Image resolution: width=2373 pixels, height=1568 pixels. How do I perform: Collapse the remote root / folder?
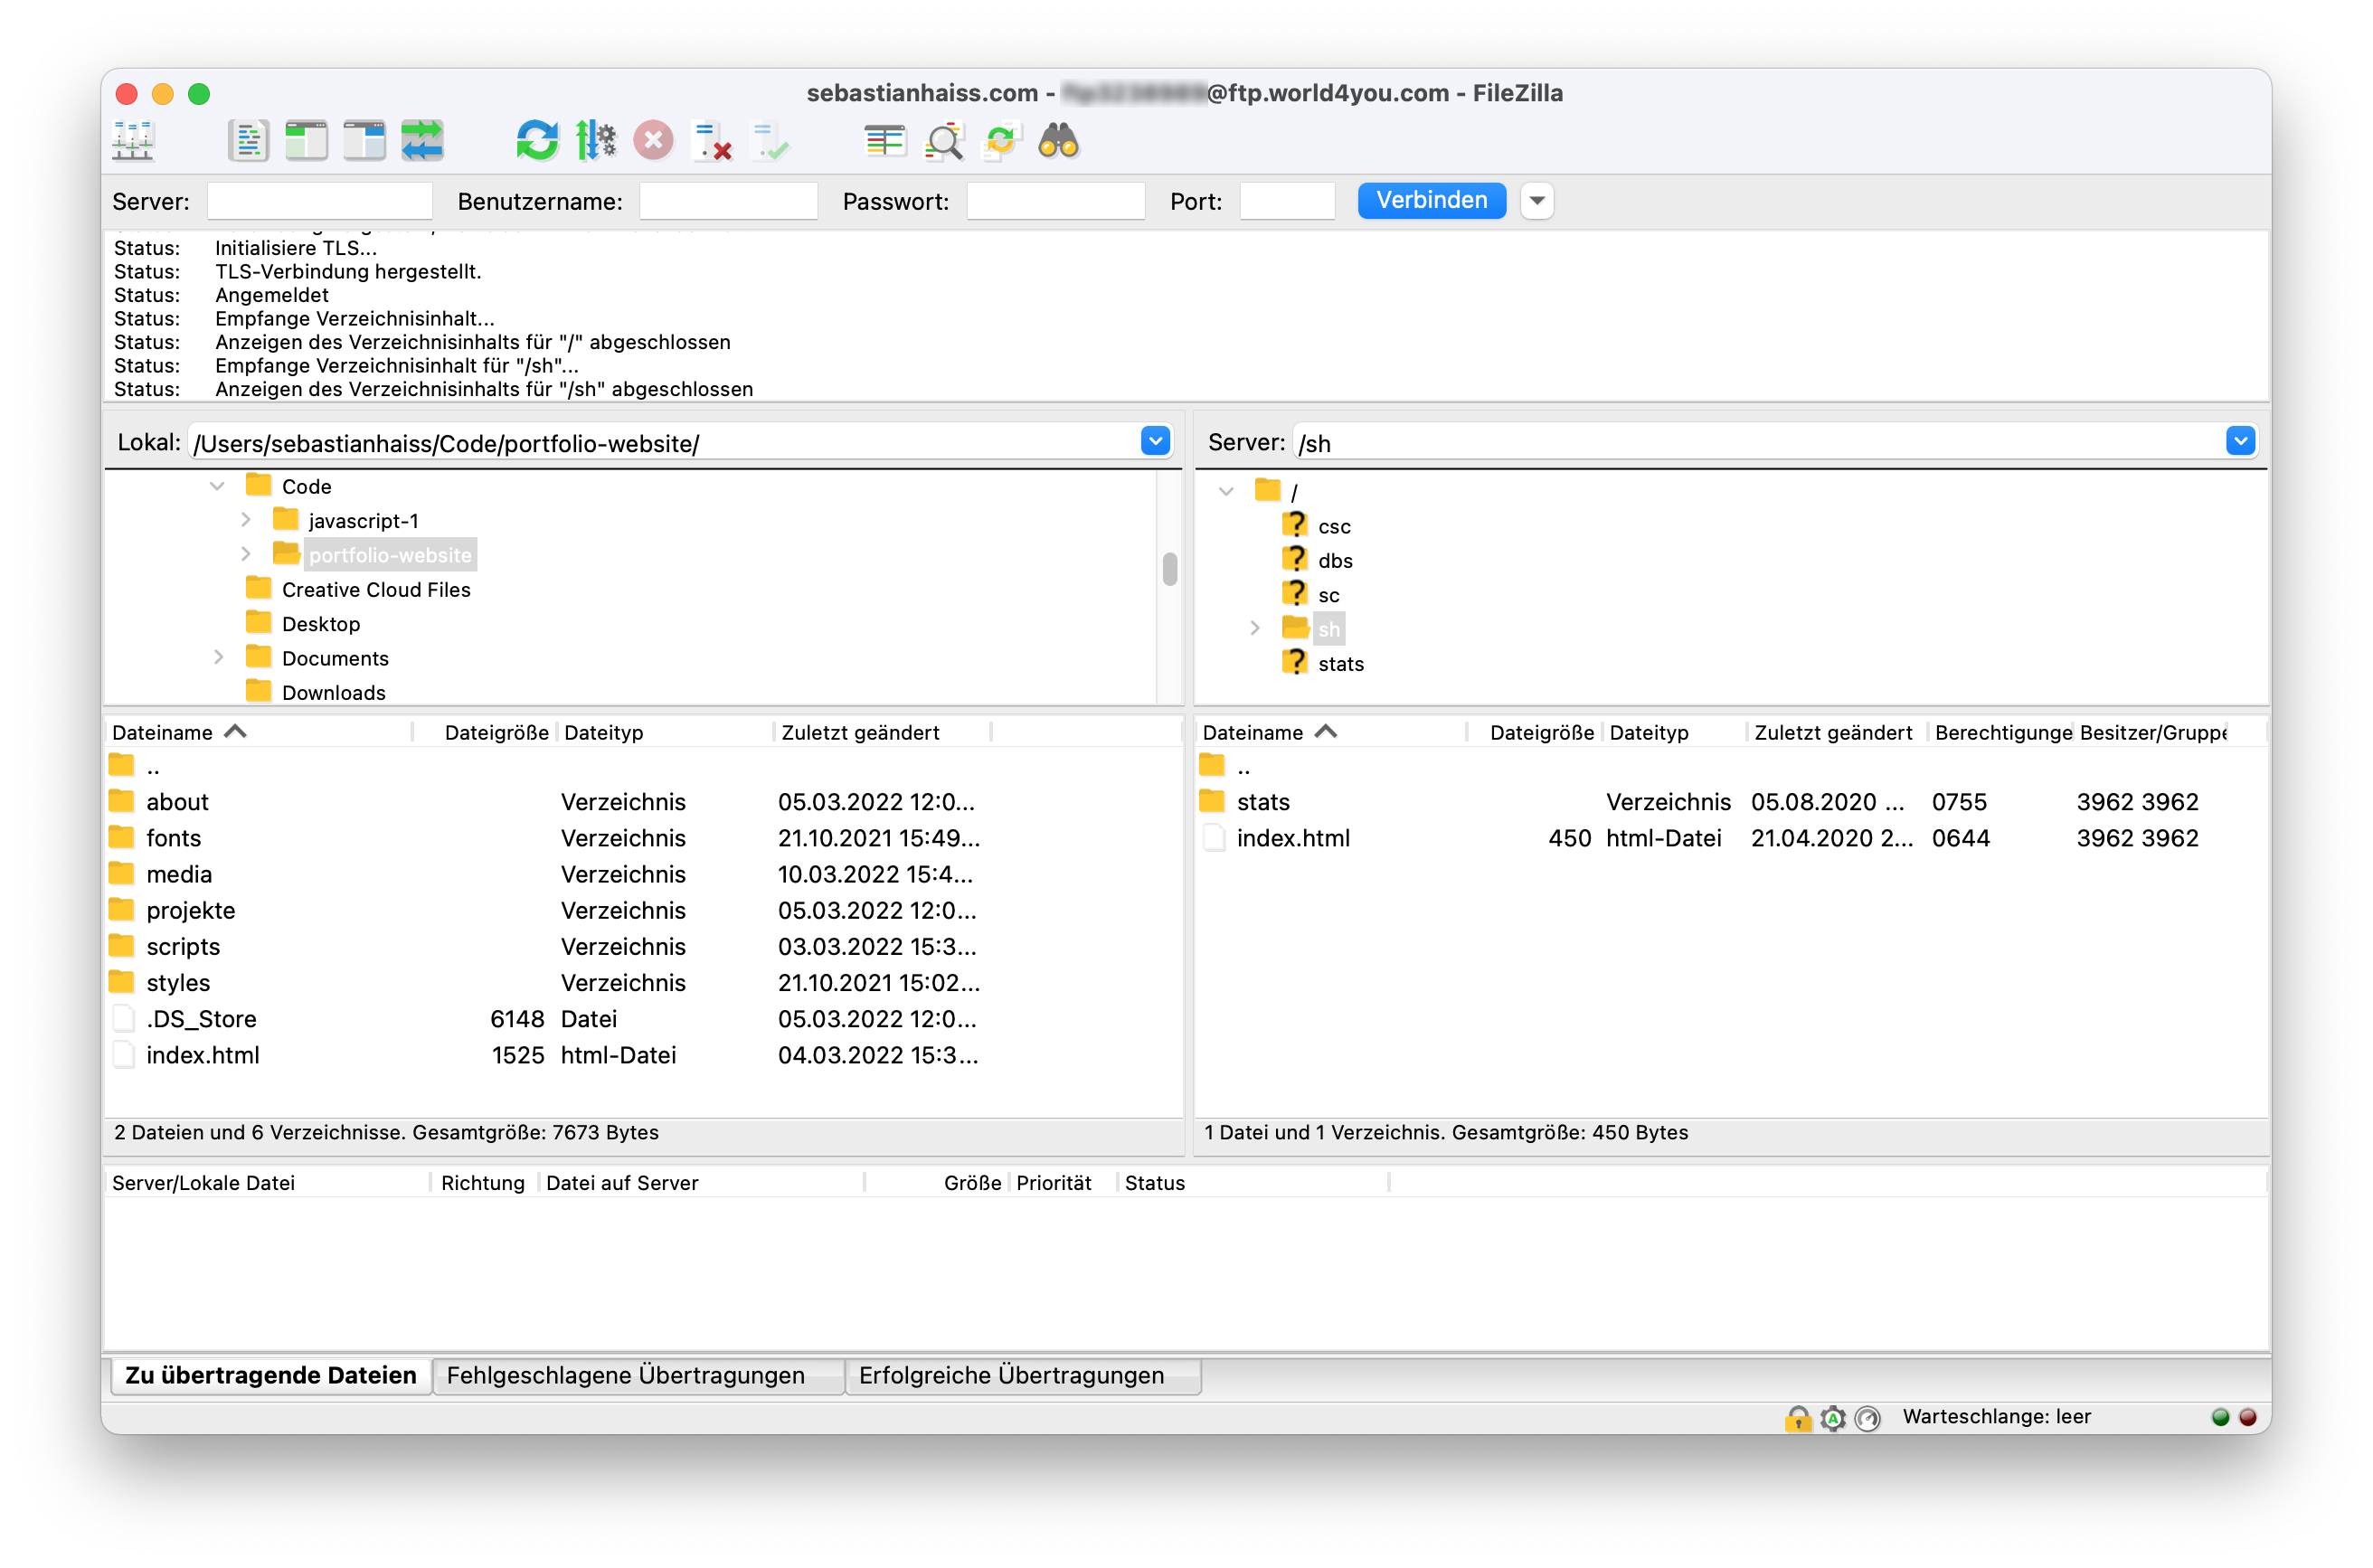tap(1226, 491)
